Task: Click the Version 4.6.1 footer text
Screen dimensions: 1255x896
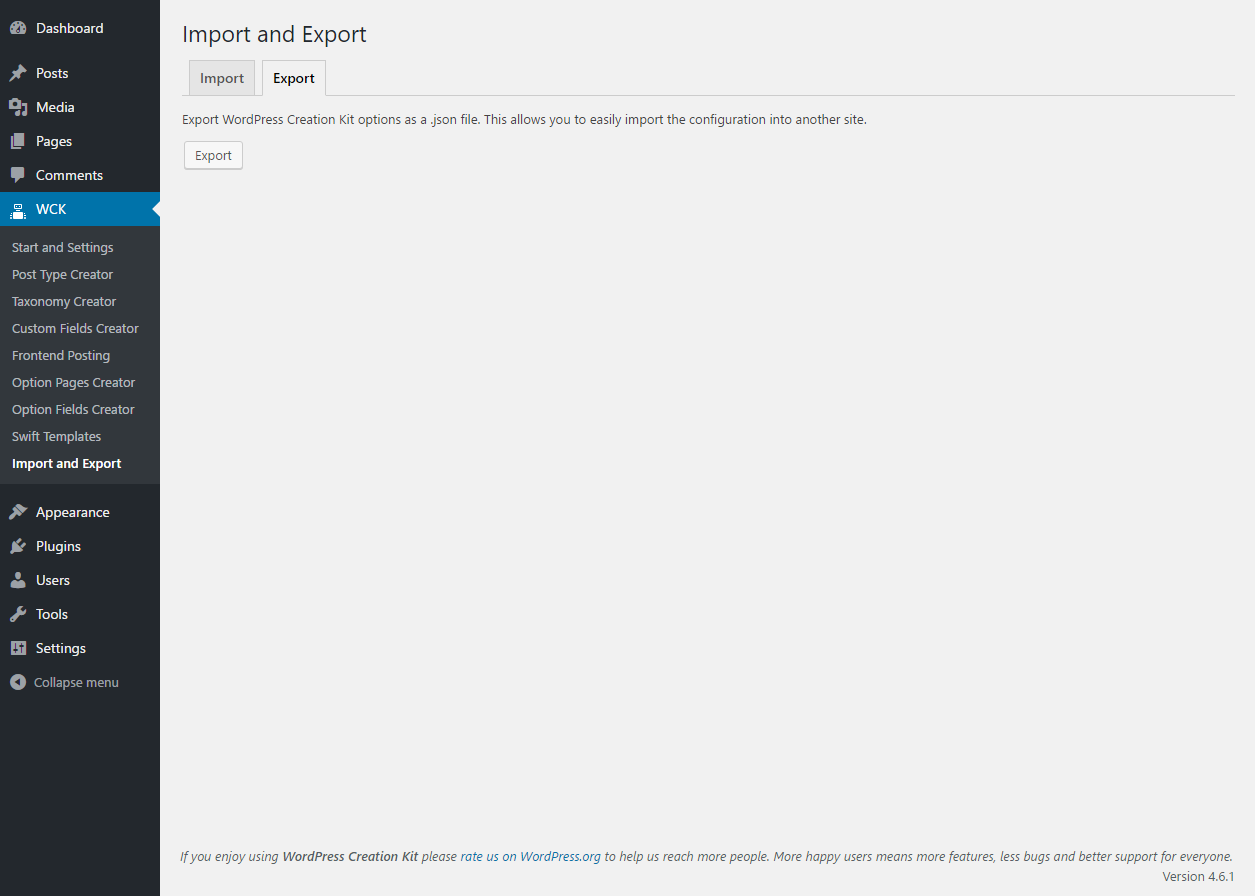Action: point(1198,876)
